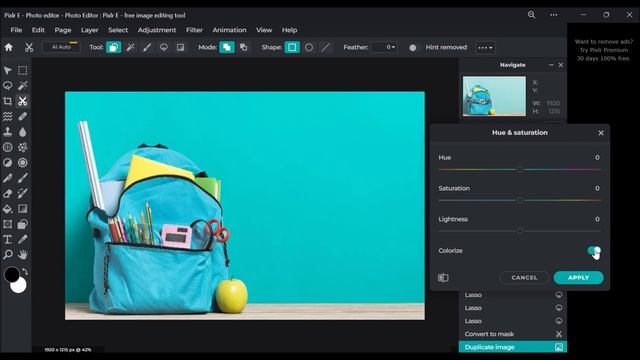This screenshot has height=360, width=640.
Task: Open the Edit menu
Action: coord(38,30)
